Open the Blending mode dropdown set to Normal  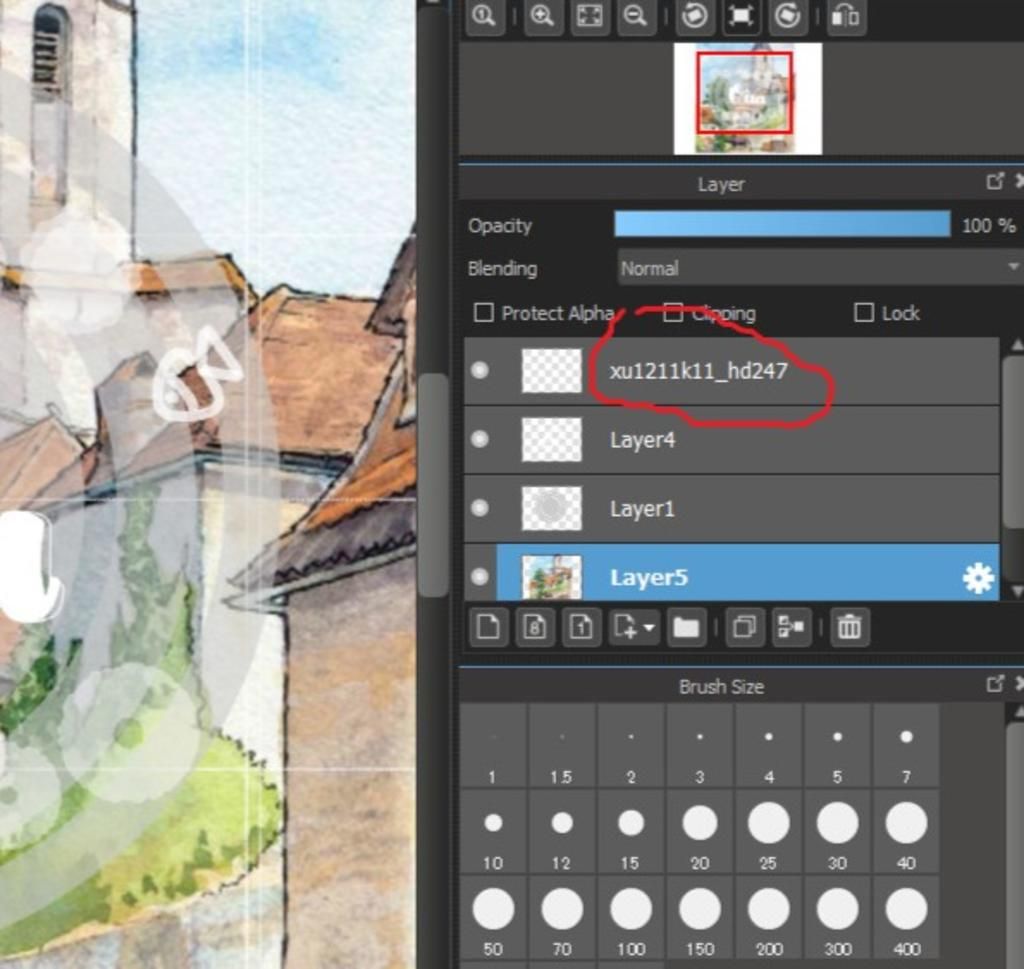pyautogui.click(x=820, y=268)
